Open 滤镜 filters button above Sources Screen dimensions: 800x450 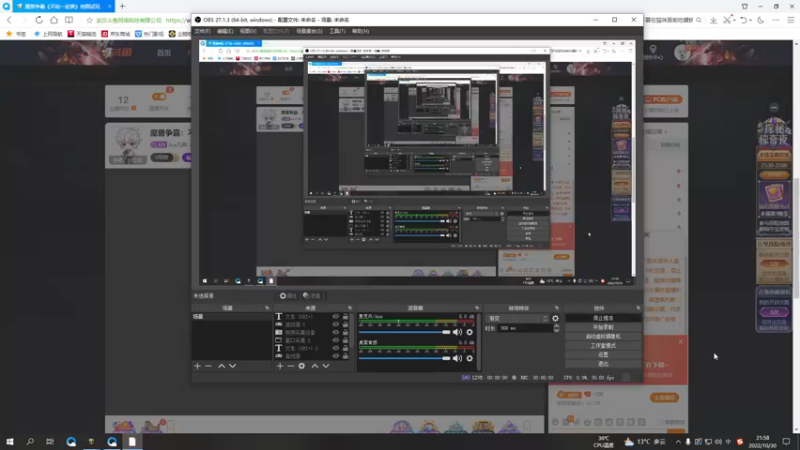pos(312,296)
